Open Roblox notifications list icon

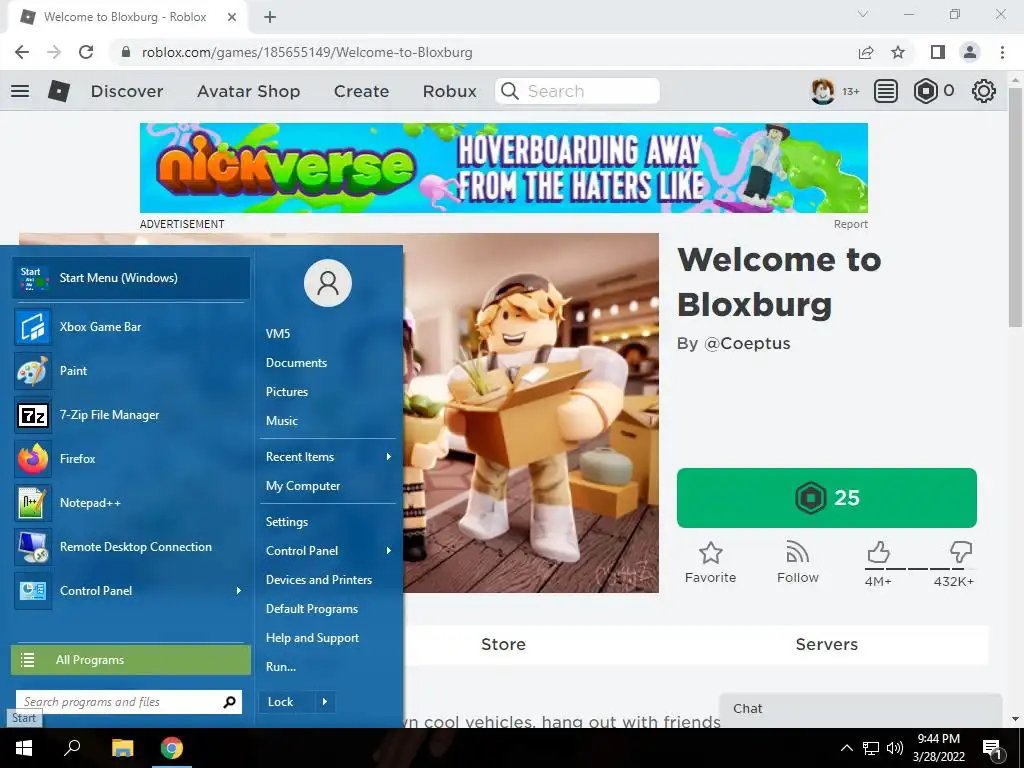point(886,91)
